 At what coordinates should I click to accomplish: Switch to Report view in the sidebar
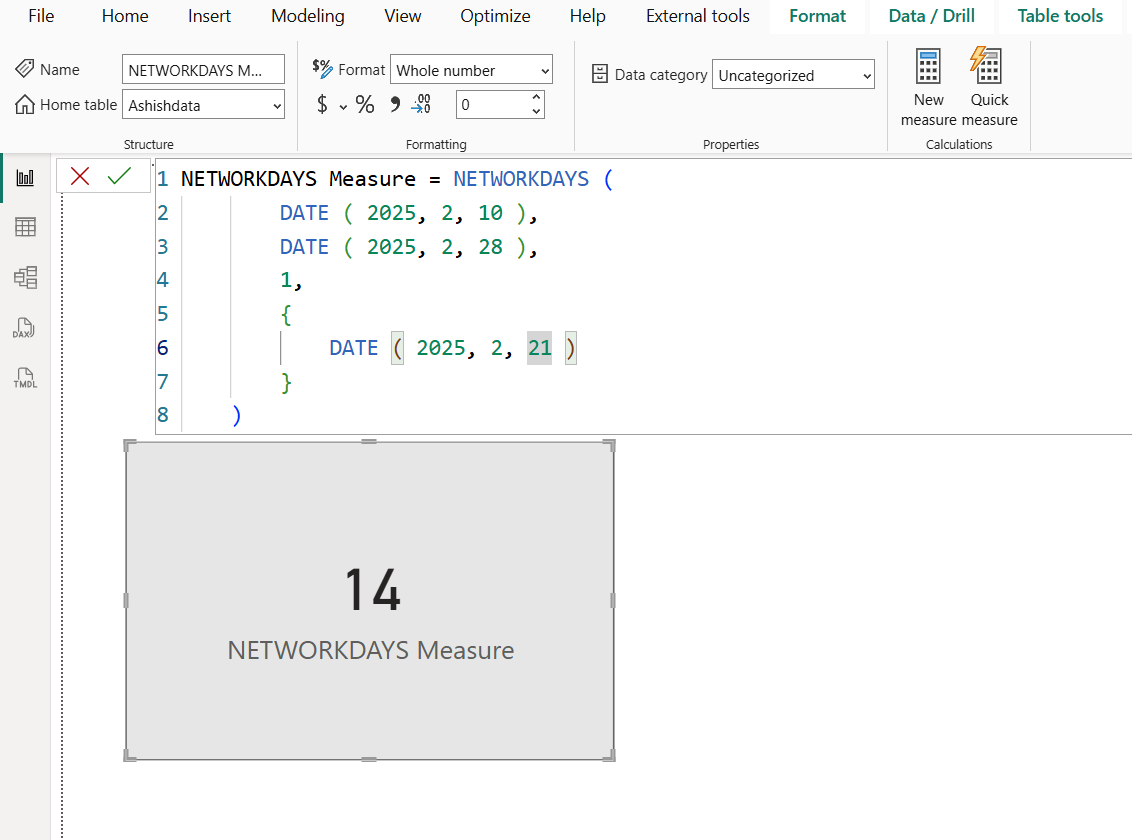click(x=25, y=177)
